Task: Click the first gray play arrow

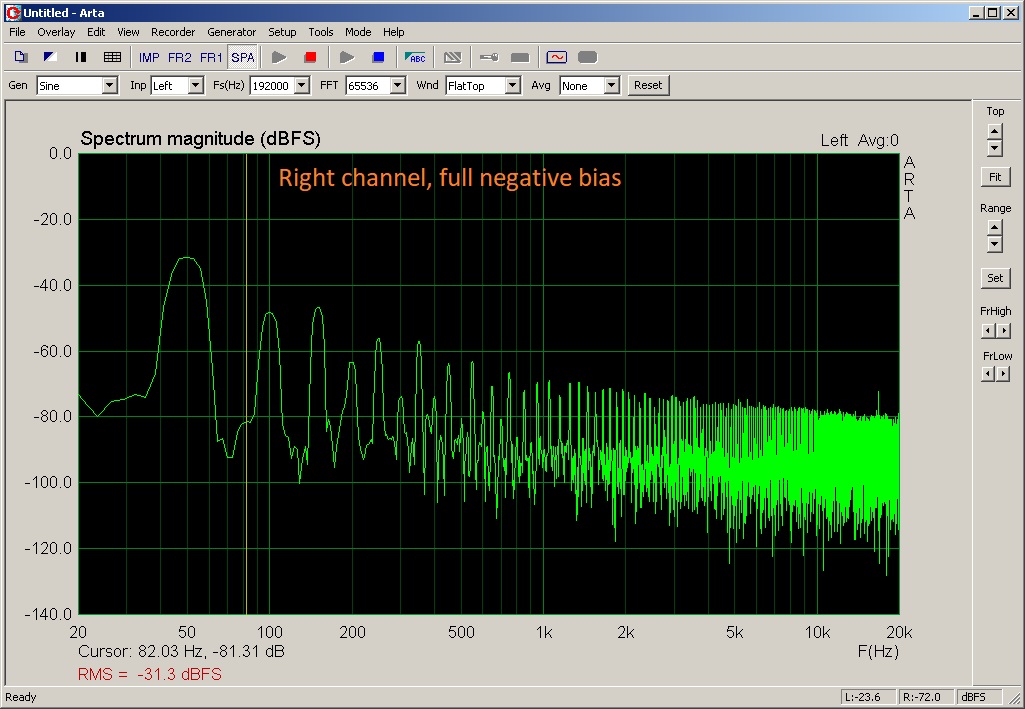Action: click(279, 58)
